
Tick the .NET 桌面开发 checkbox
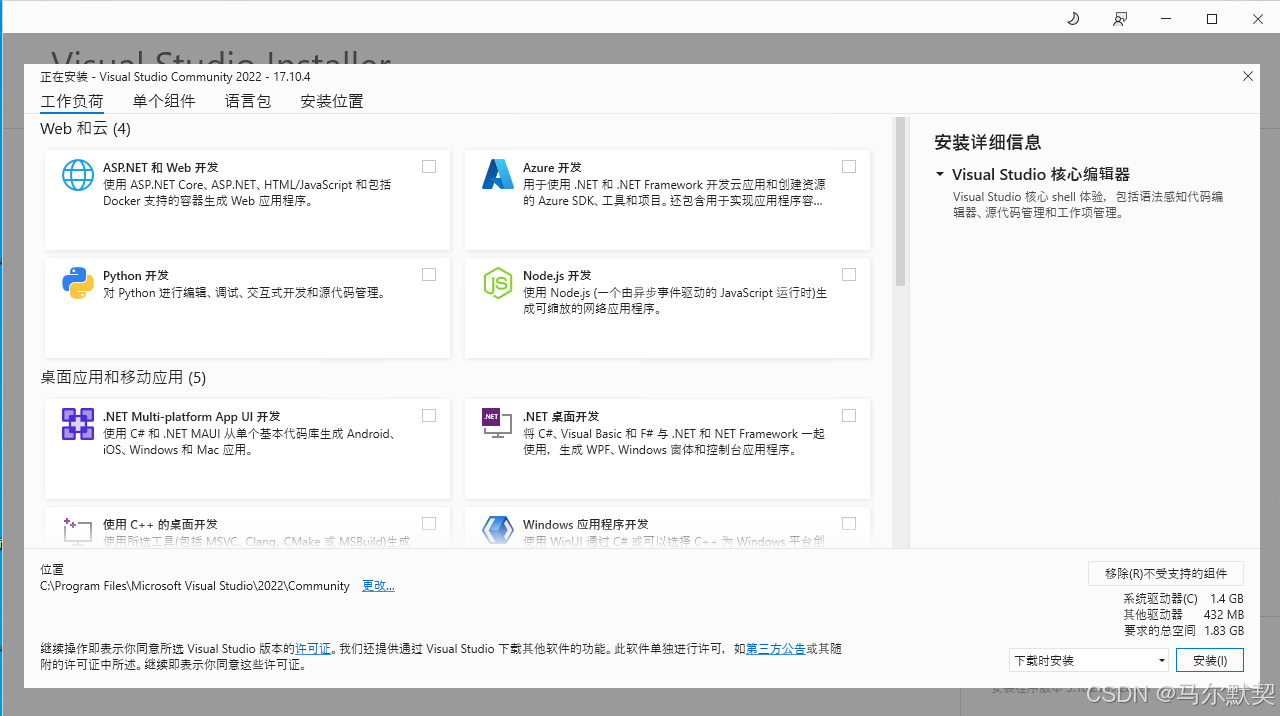[849, 416]
